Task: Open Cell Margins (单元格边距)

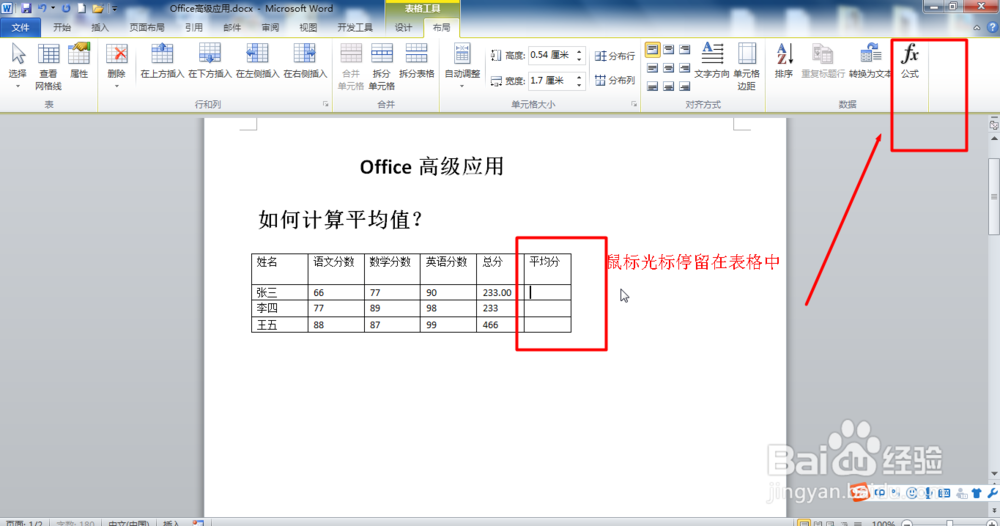Action: click(746, 67)
